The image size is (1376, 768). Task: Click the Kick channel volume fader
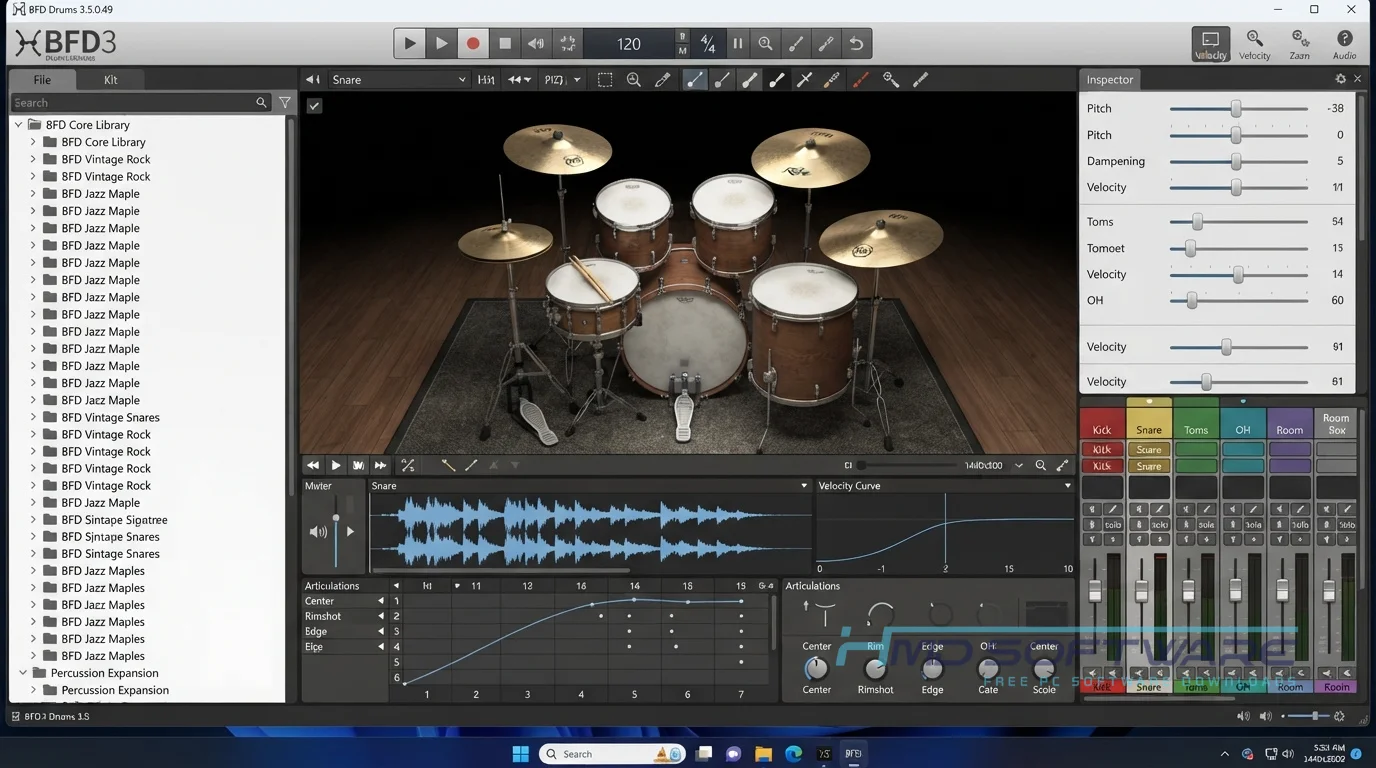coord(1095,591)
